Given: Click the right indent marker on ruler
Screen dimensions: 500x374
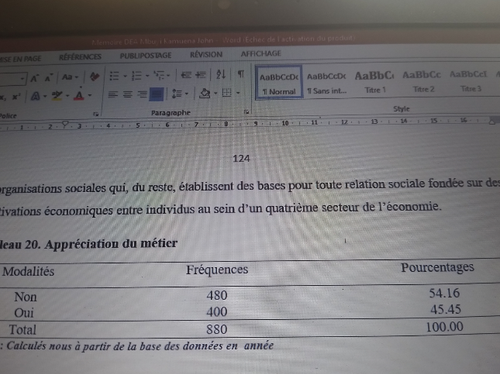Looking at the screenshot, I should pos(492,121).
